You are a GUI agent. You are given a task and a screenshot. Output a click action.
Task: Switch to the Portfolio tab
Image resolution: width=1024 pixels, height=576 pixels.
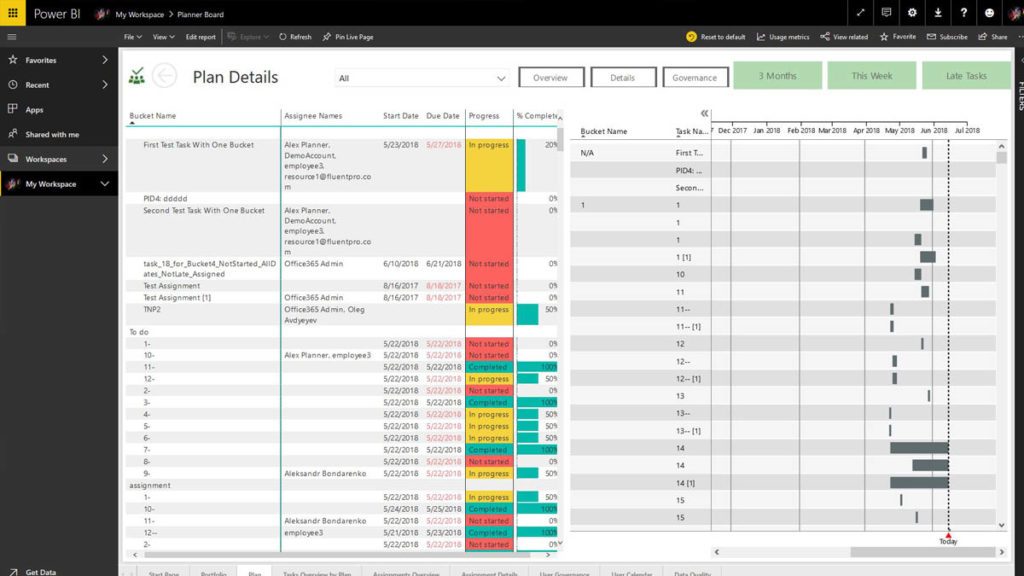(214, 572)
